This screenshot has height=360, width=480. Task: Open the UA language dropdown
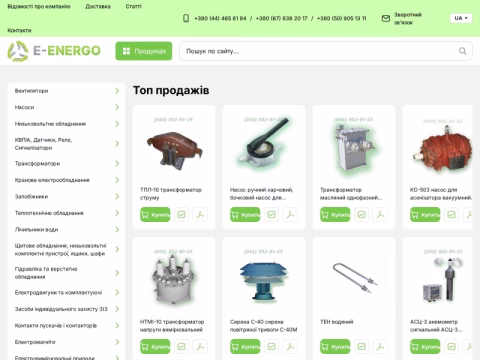click(461, 18)
